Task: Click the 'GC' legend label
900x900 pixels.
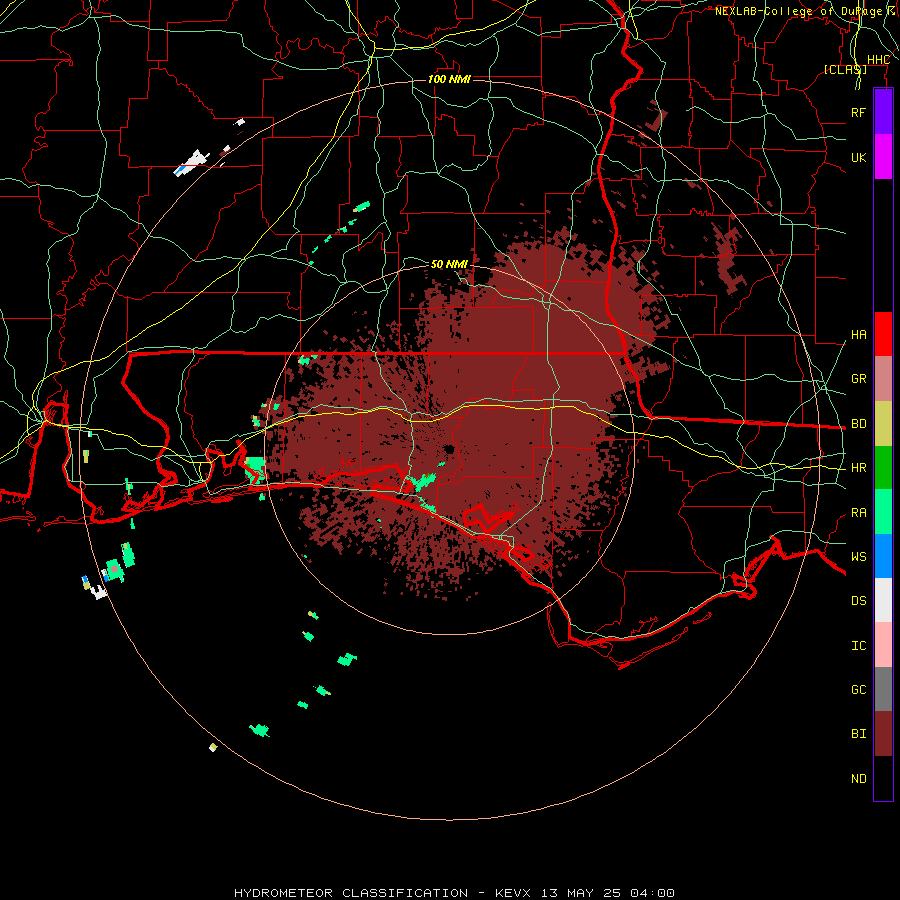Action: 858,689
